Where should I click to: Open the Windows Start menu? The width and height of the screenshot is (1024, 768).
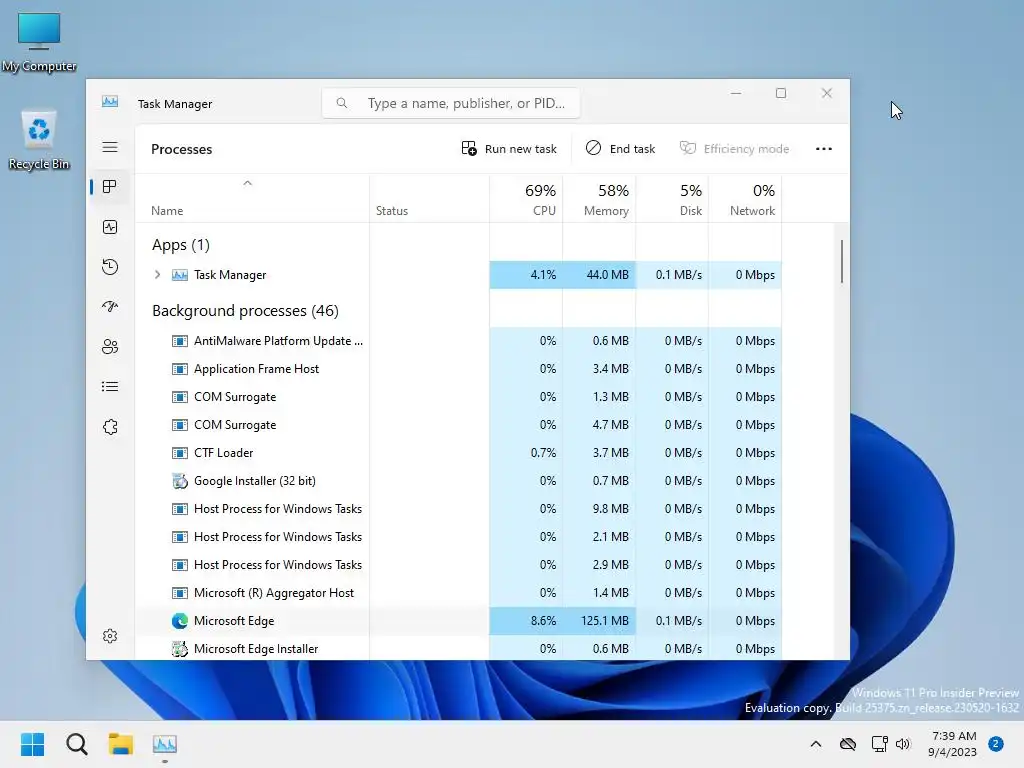tap(33, 744)
